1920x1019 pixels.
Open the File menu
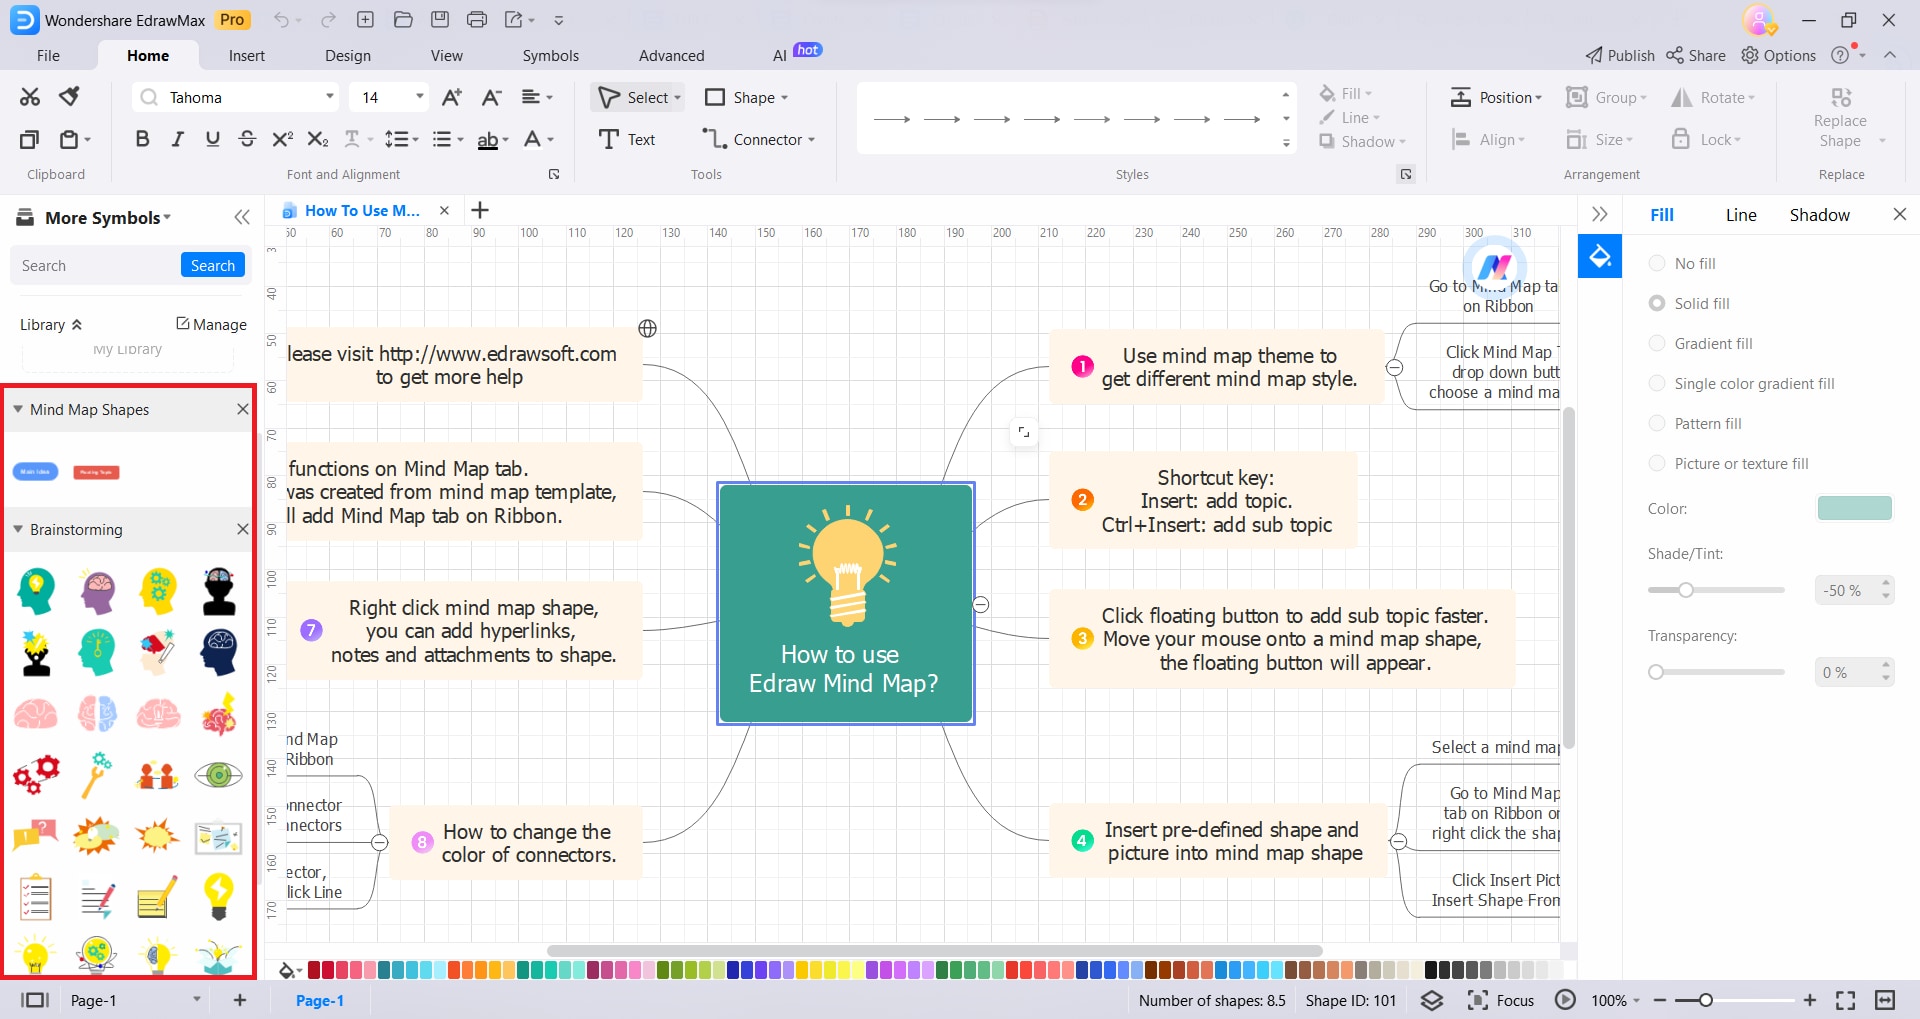point(48,56)
